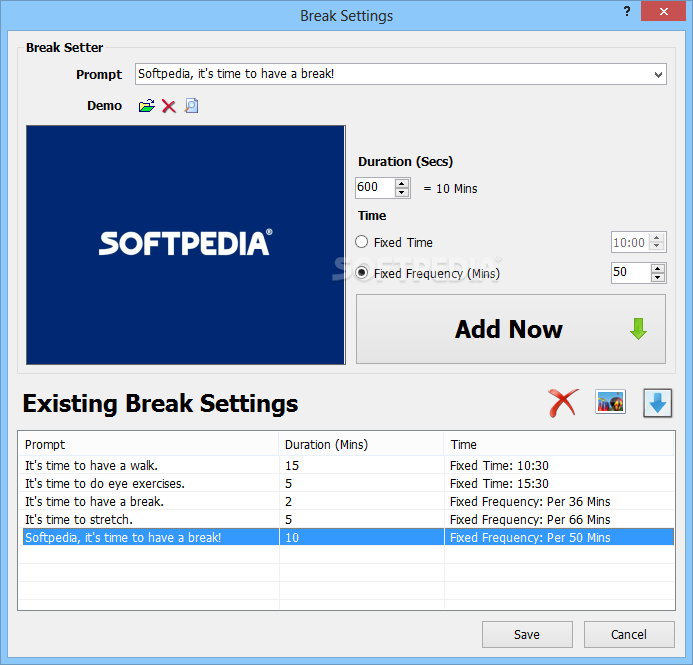Decrease the Fixed Time 10:00 value
The width and height of the screenshot is (693, 665).
[x=657, y=247]
